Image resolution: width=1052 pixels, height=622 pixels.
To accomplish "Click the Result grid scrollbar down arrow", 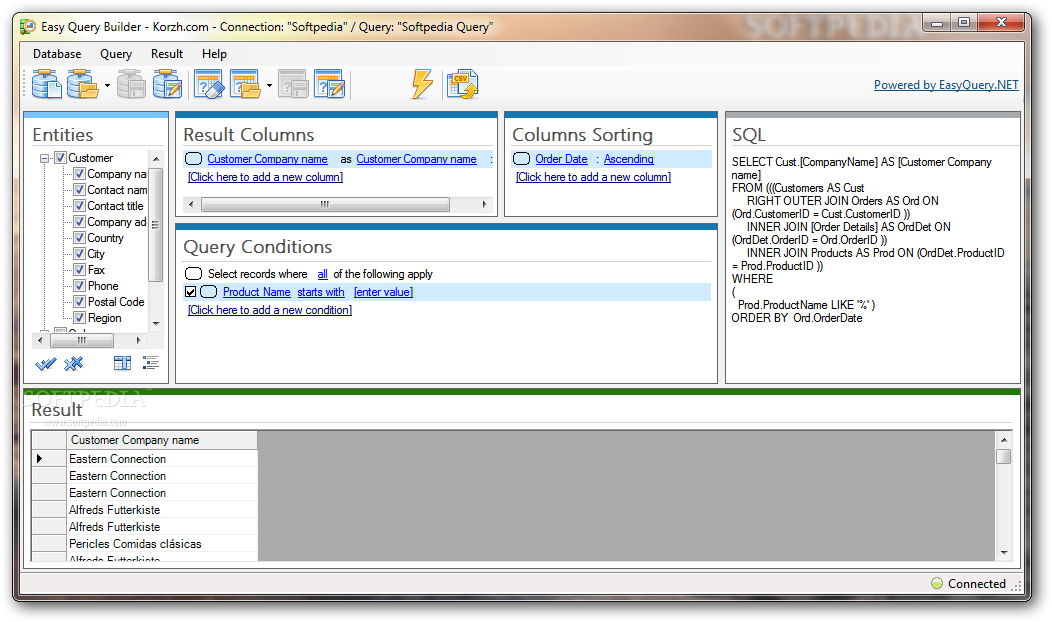I will pyautogui.click(x=1004, y=553).
